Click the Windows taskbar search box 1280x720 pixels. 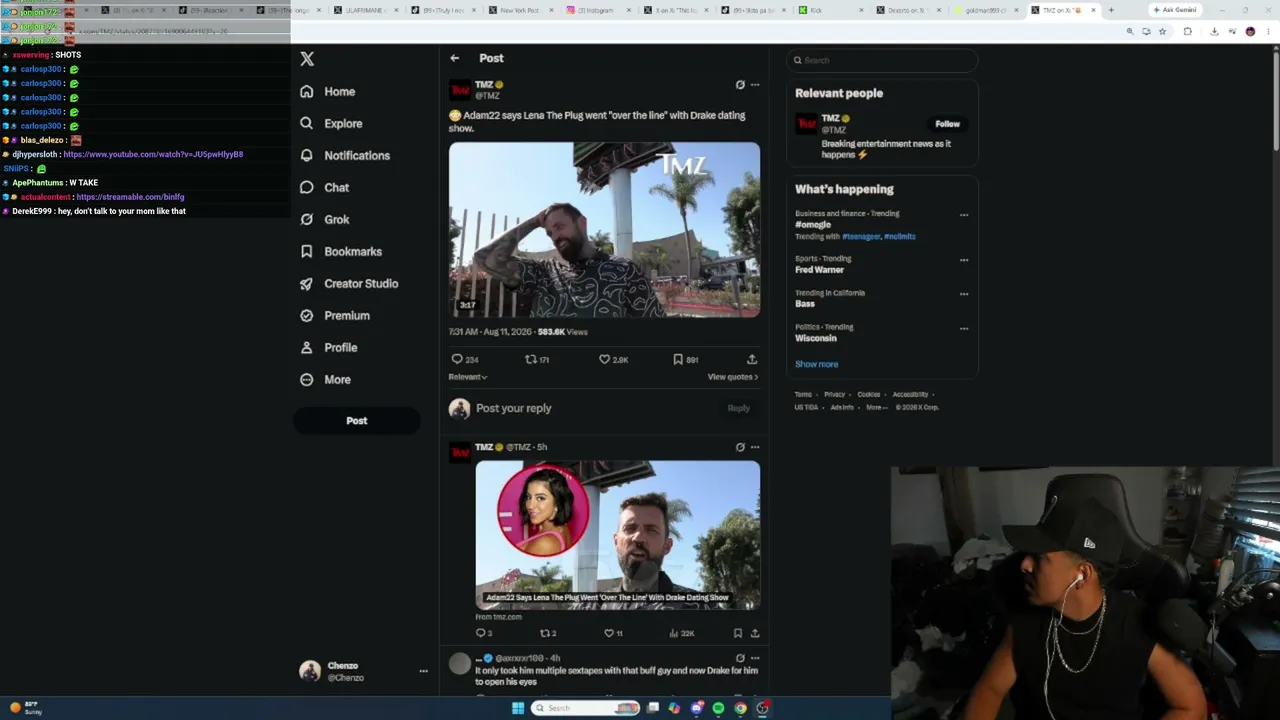point(586,708)
